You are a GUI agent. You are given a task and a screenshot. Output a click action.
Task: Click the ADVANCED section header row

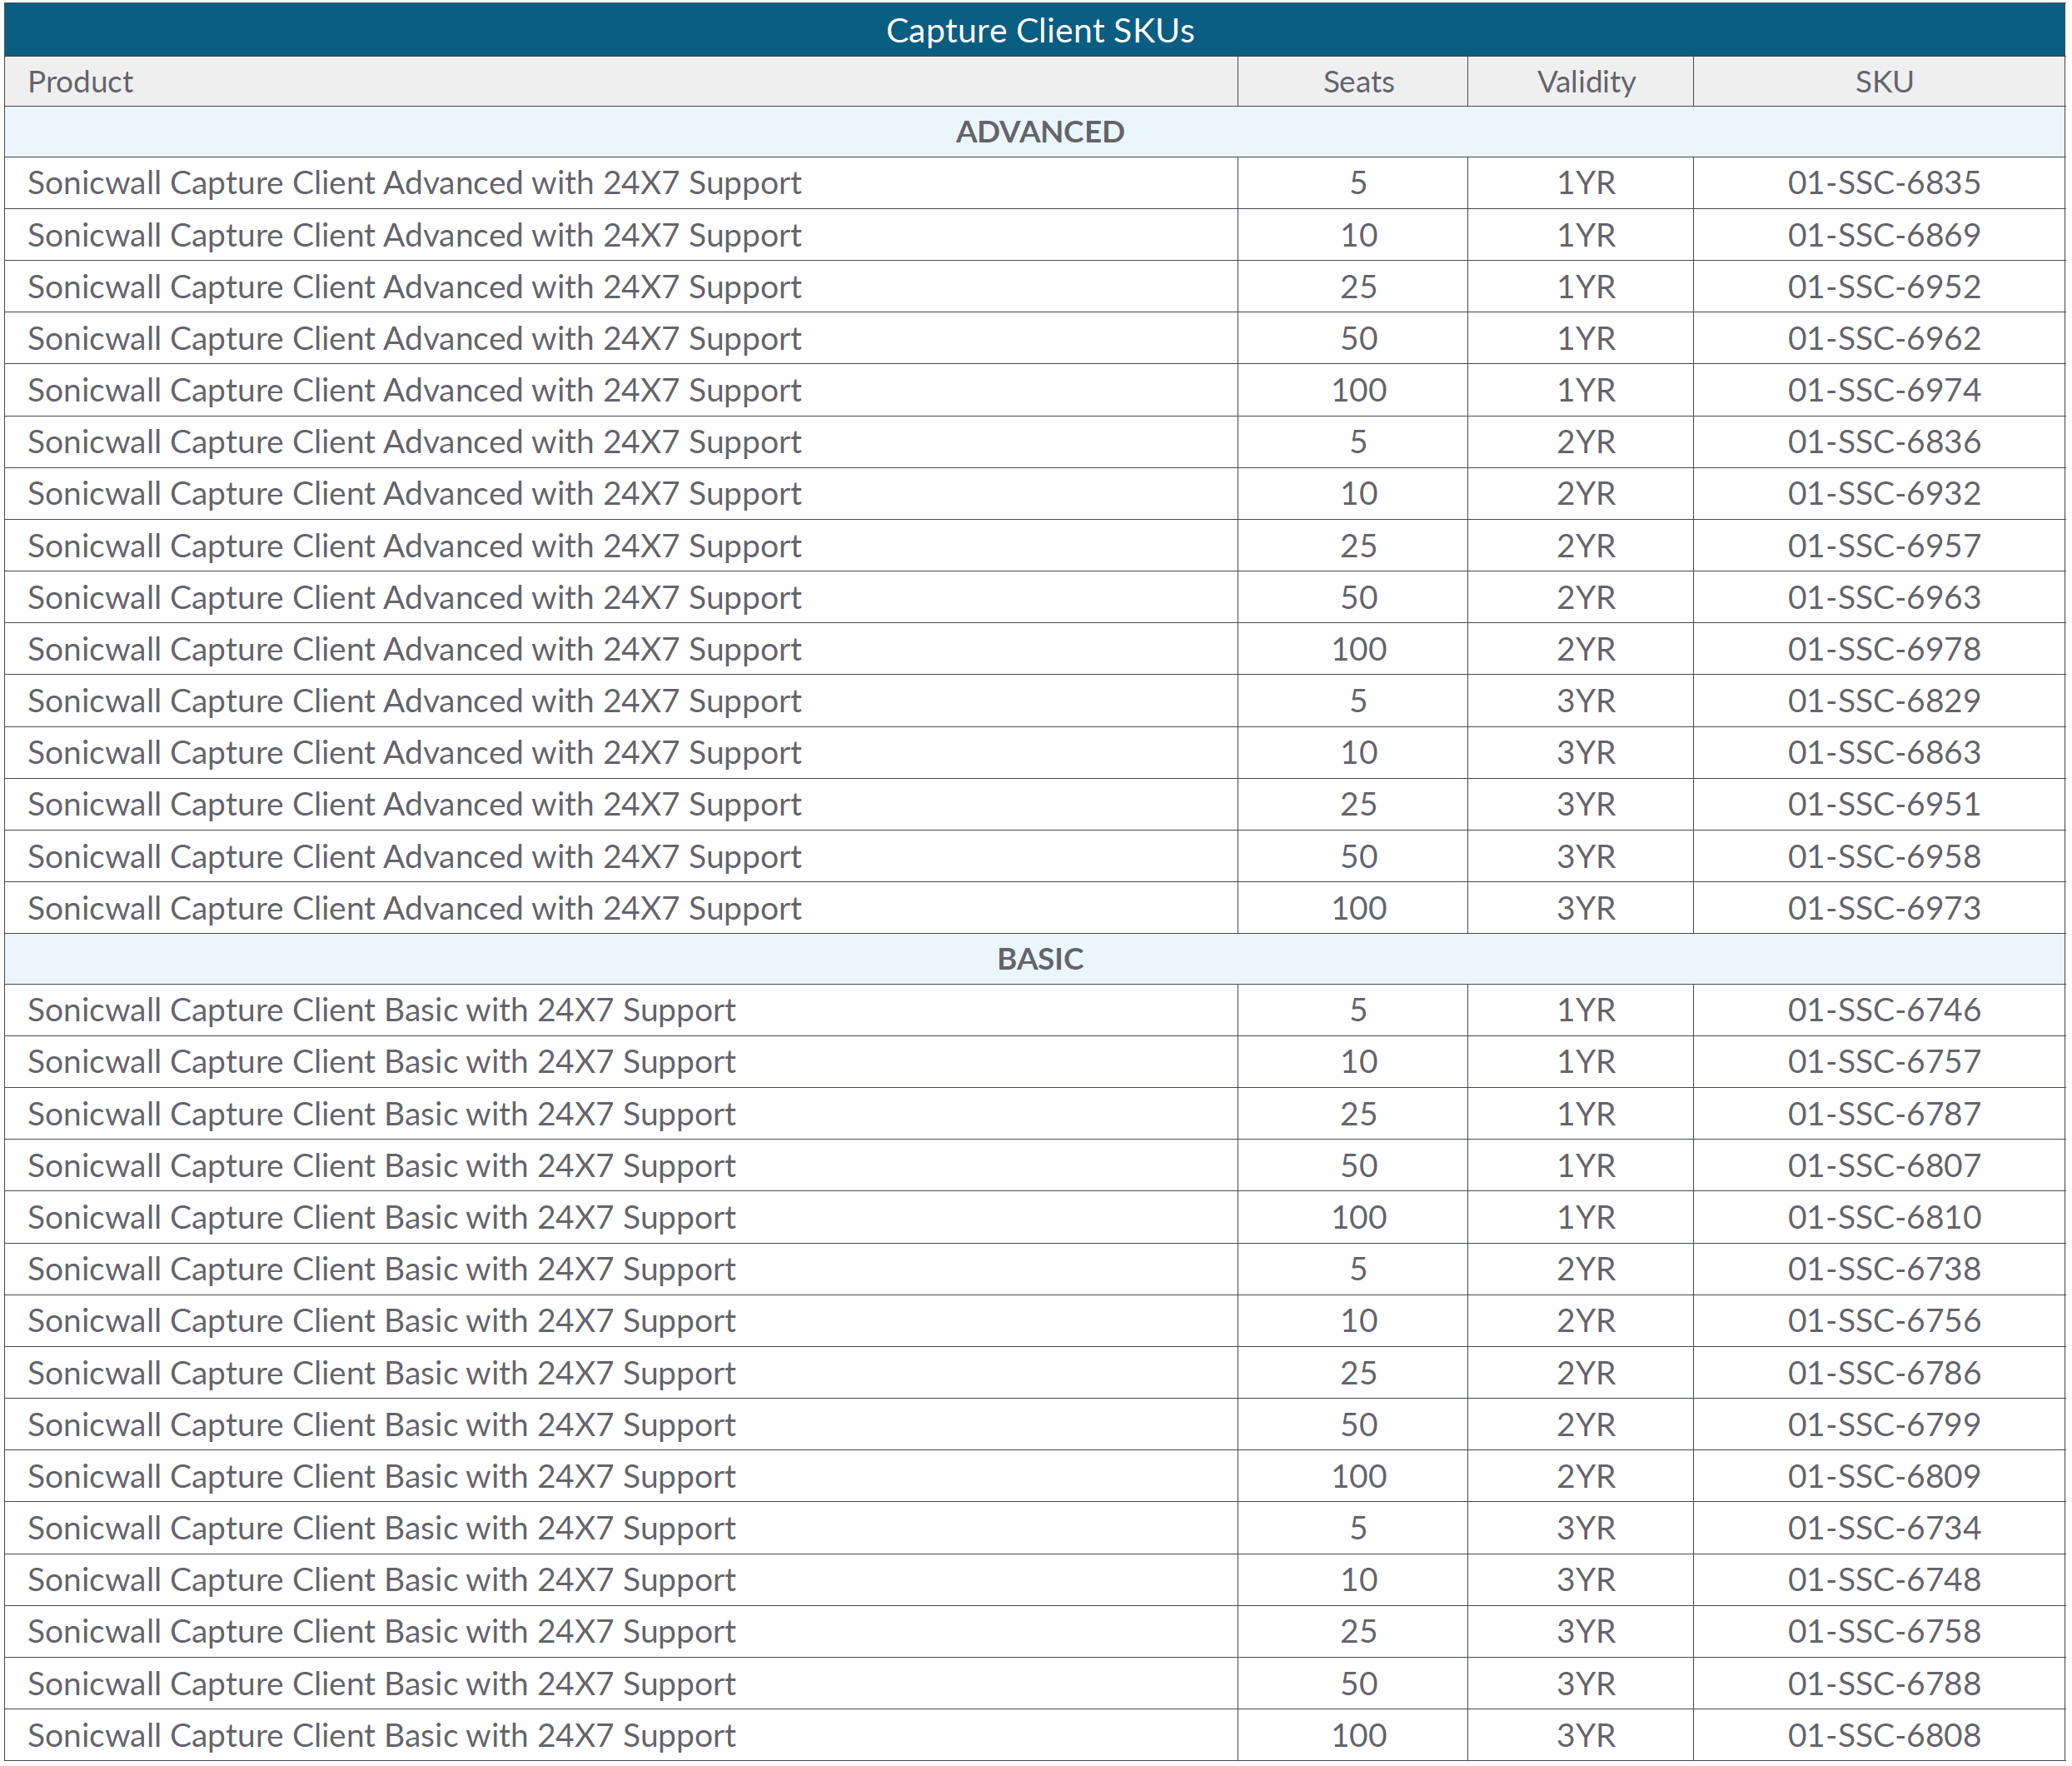tap(1039, 132)
